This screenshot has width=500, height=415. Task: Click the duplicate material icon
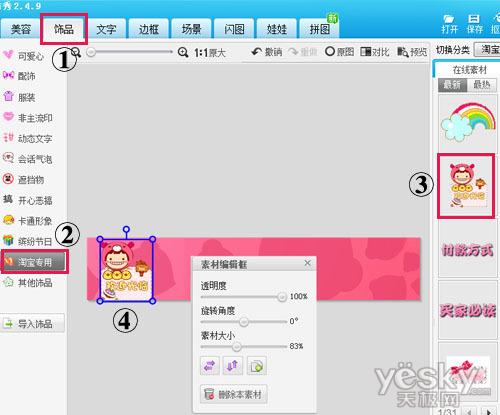257,366
